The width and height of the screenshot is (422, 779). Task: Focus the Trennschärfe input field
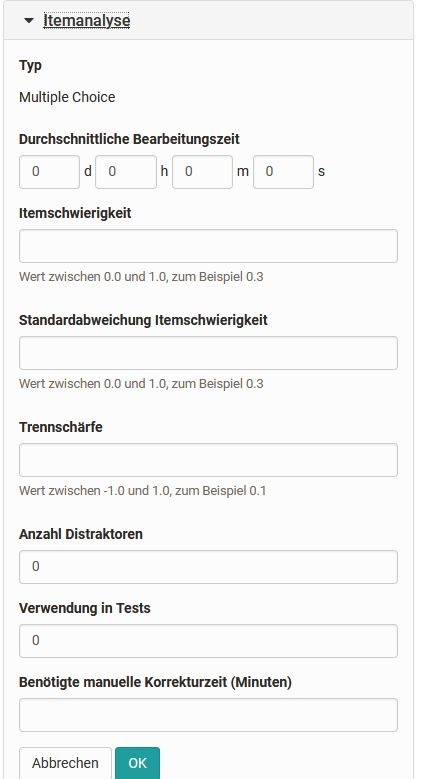coord(208,460)
